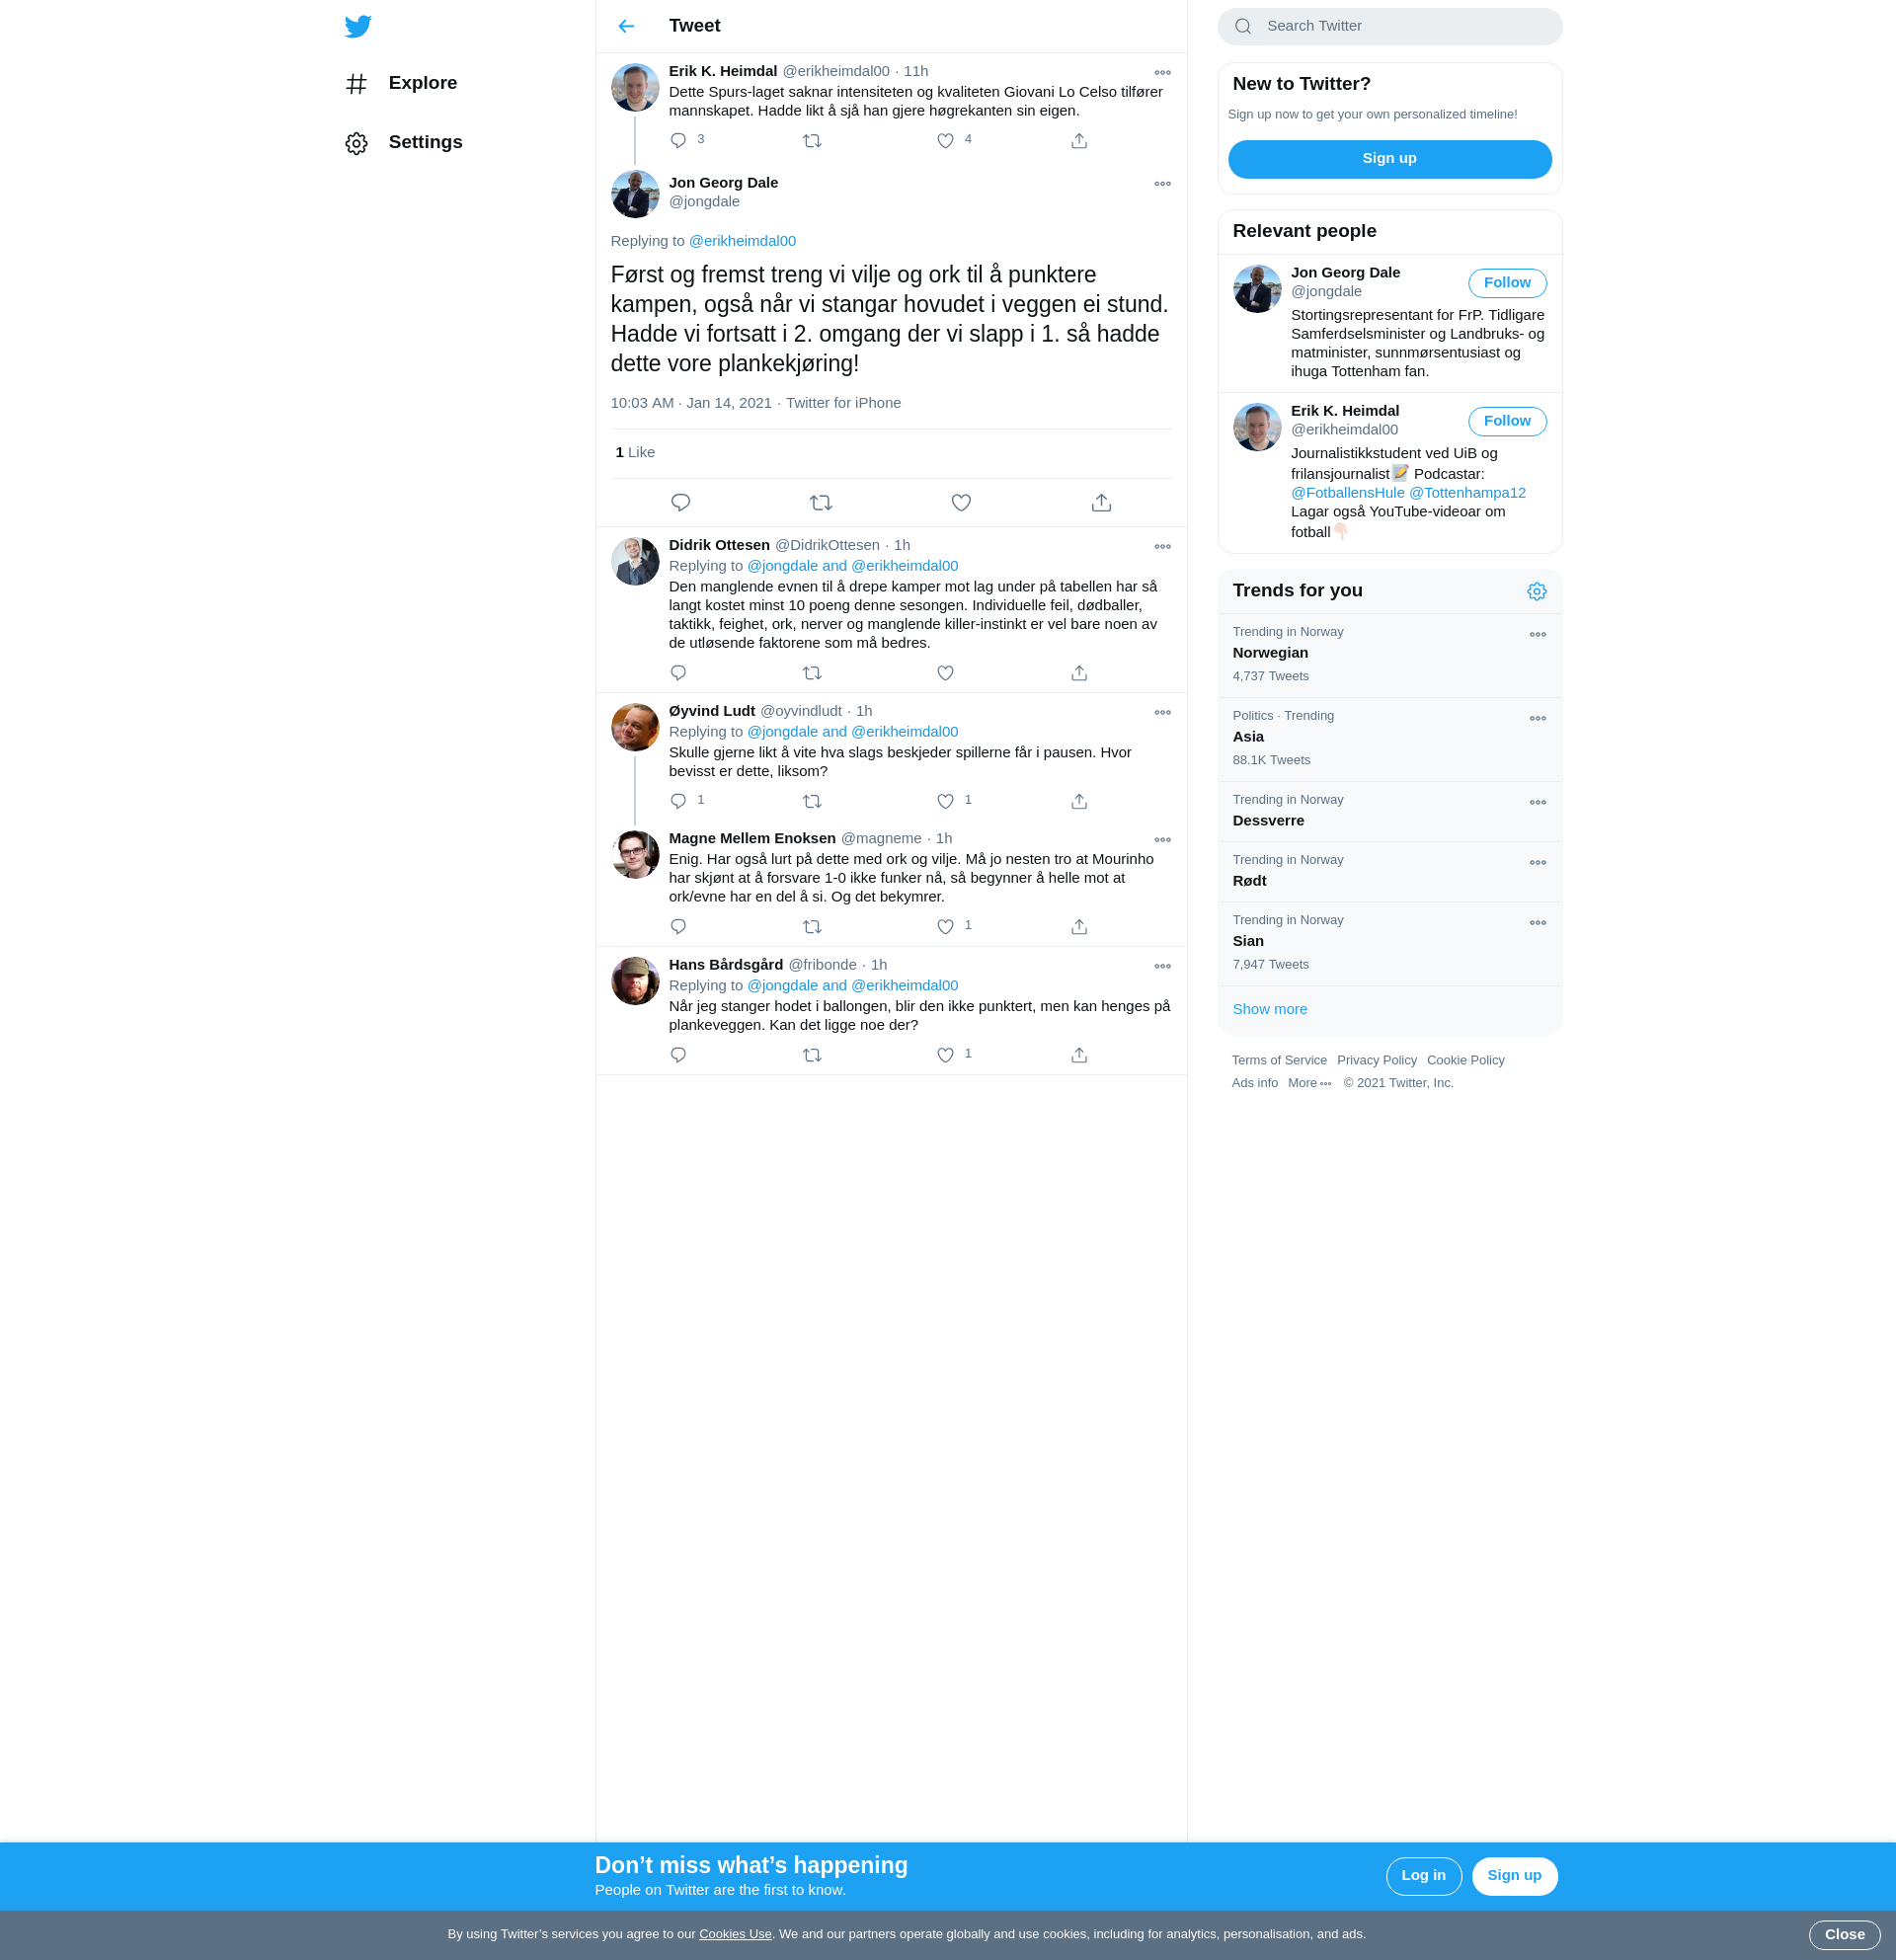Click the Twitter bird logo

coord(358,26)
